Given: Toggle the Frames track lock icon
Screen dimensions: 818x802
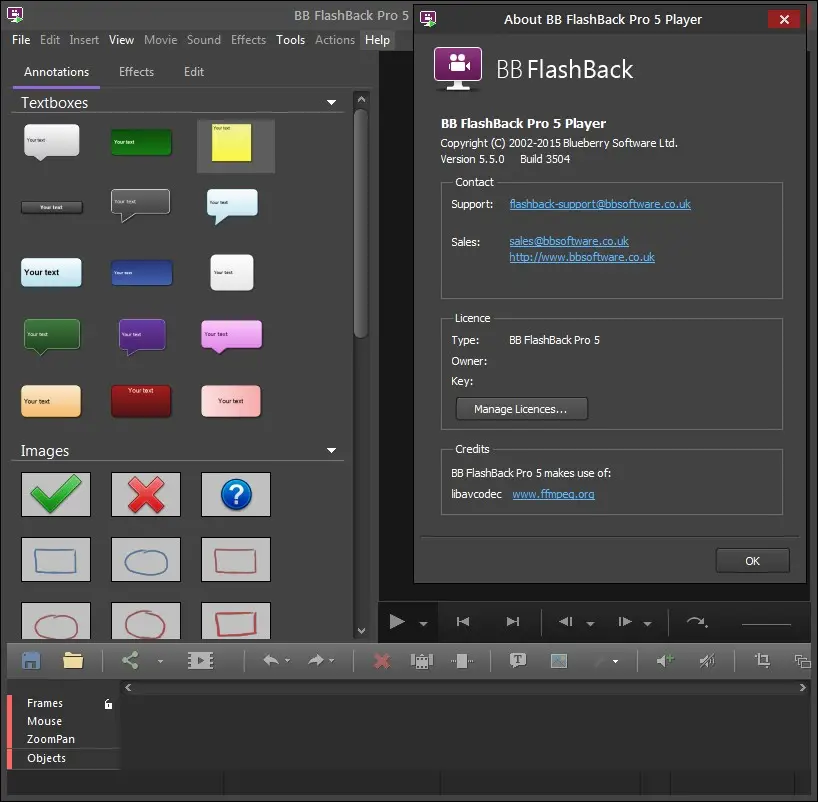Looking at the screenshot, I should [108, 704].
